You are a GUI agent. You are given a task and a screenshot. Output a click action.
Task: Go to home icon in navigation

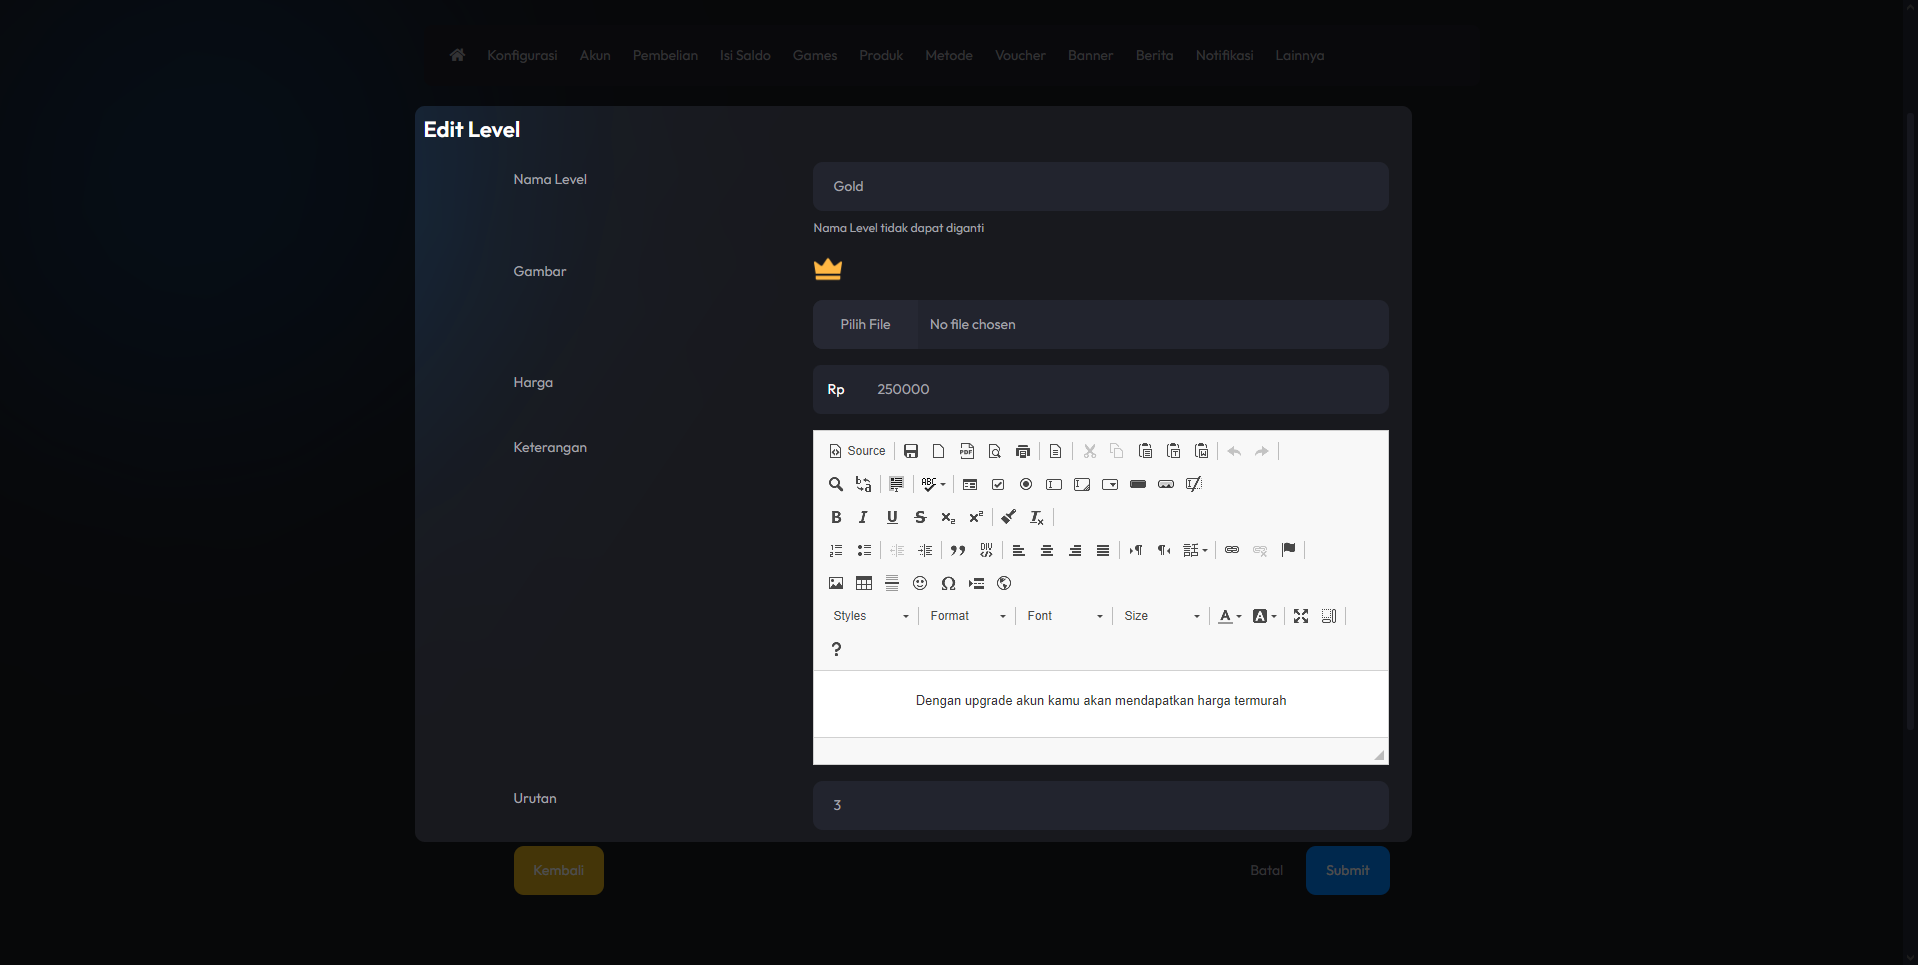click(x=457, y=55)
